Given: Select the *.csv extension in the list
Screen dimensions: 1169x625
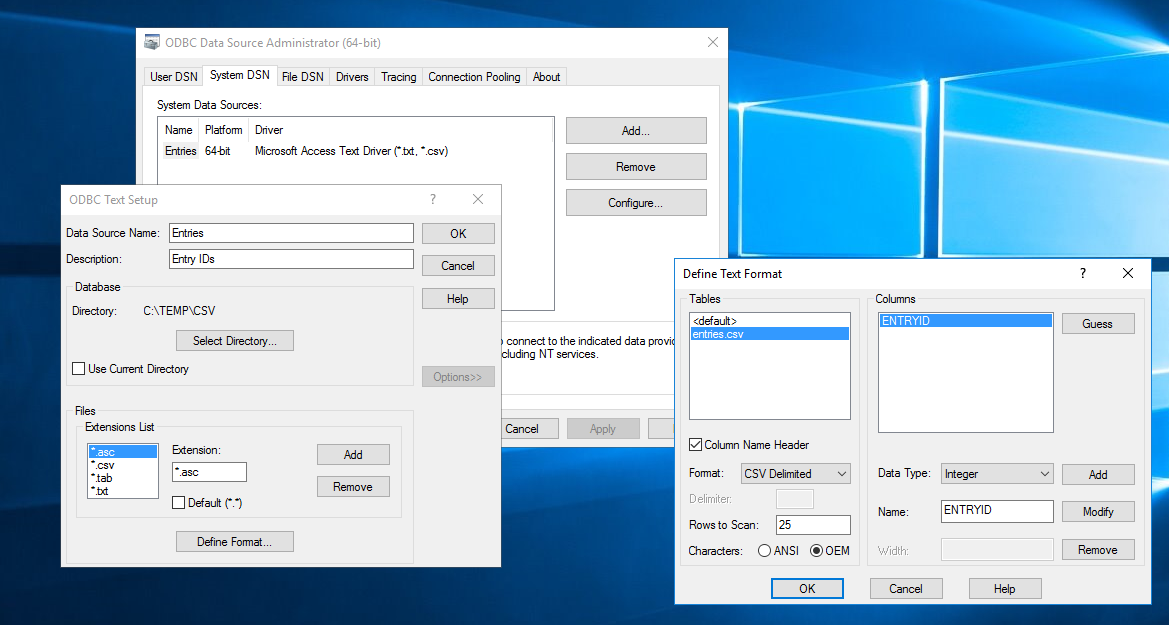Looking at the screenshot, I should point(123,465).
